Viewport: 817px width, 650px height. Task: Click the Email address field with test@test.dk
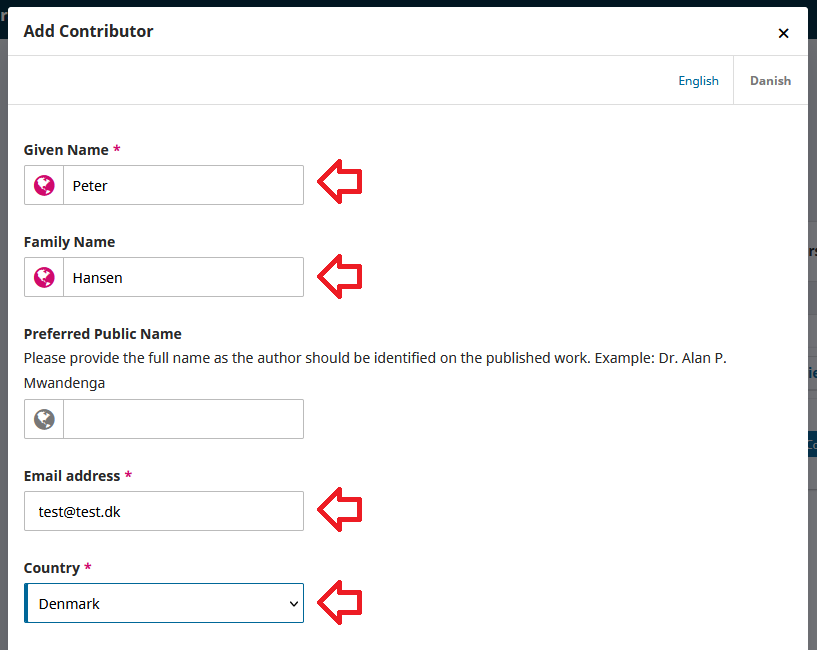(164, 511)
